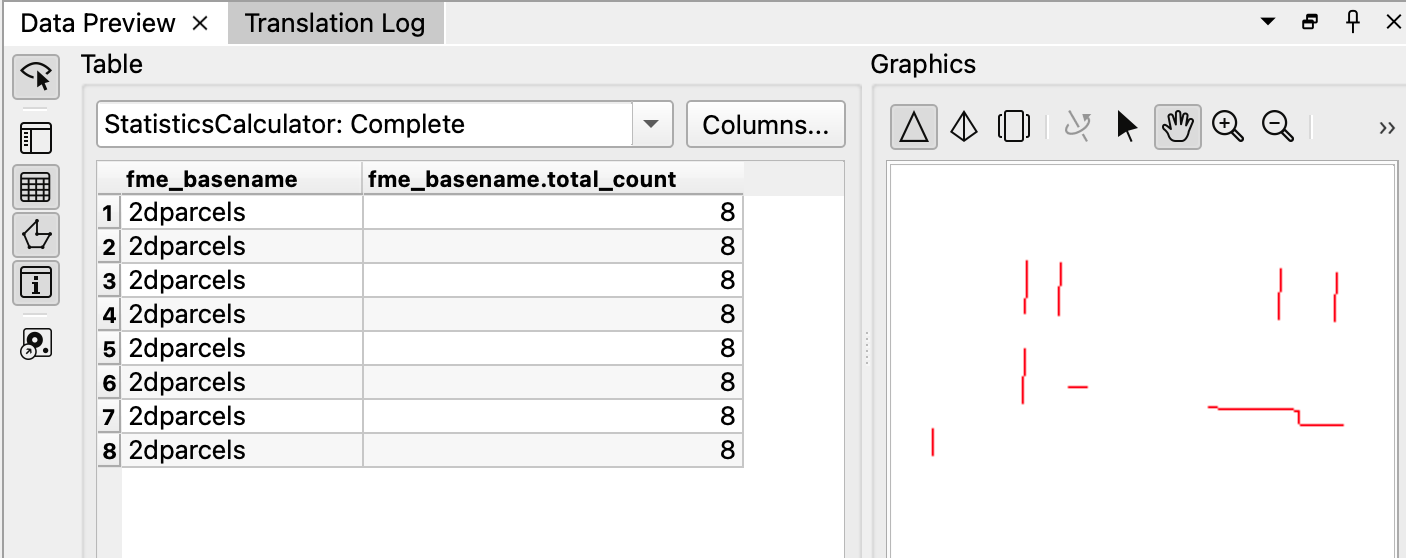Click the zoom out magnifier
The height and width of the screenshot is (558, 1406).
tap(1278, 126)
